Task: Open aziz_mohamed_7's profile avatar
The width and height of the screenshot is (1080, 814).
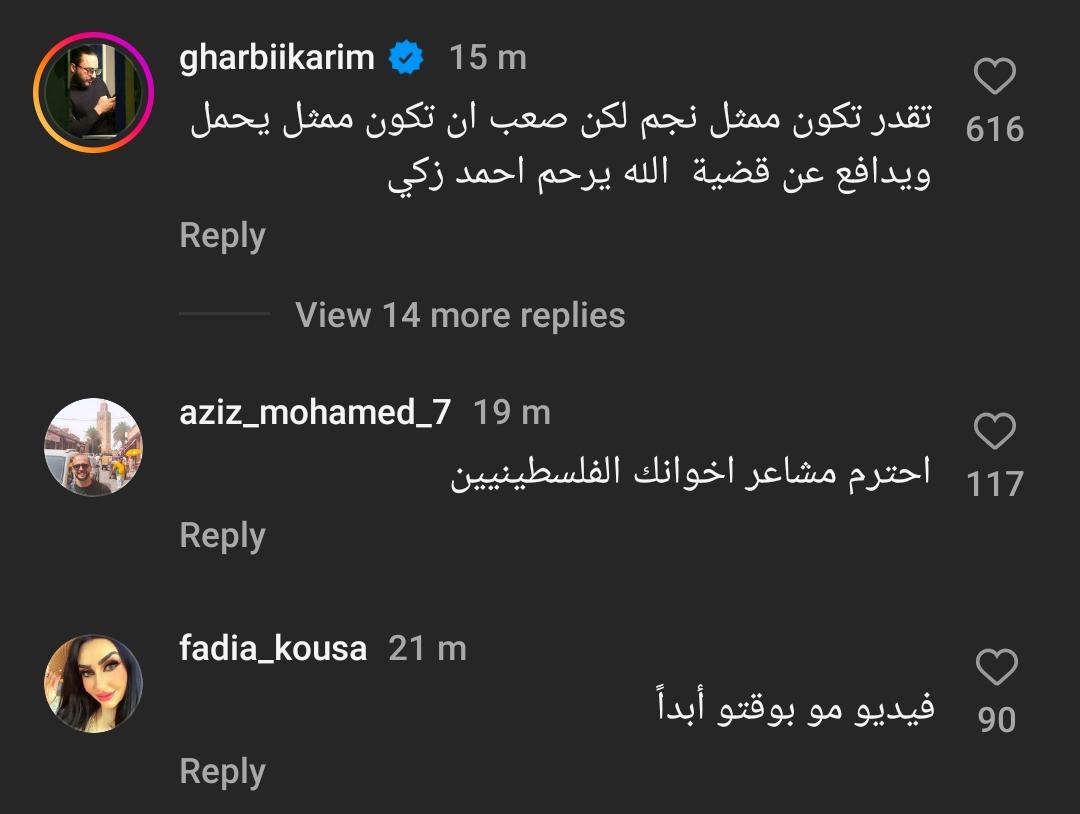Action: click(93, 447)
